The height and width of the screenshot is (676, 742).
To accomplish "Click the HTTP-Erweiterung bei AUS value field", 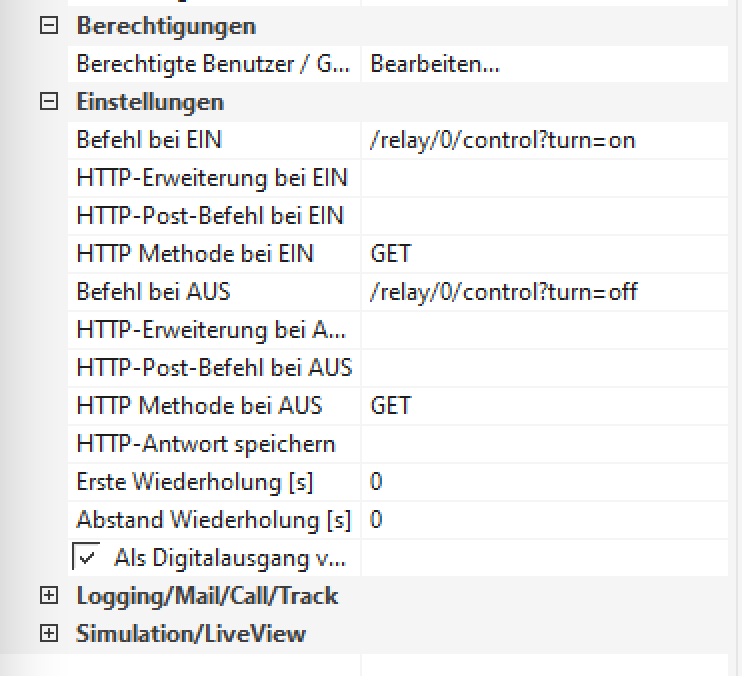I will [543, 330].
